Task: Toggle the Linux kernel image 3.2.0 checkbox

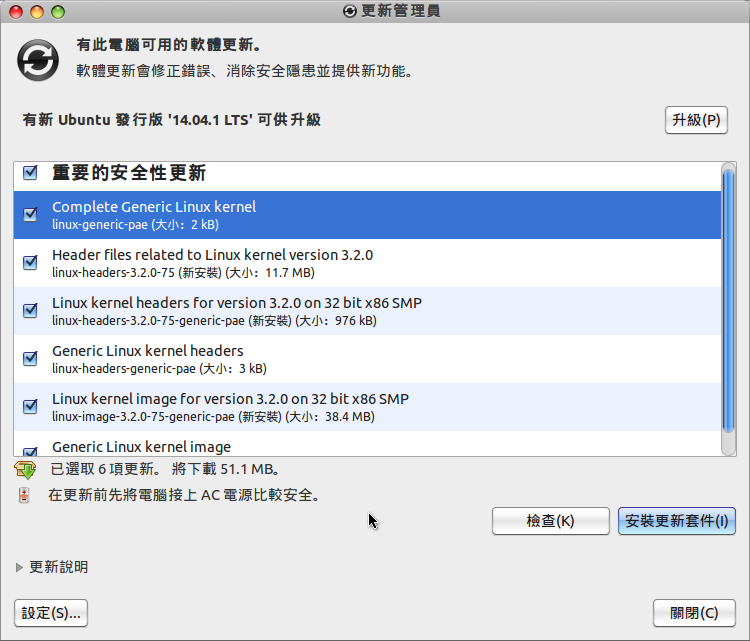Action: point(30,406)
